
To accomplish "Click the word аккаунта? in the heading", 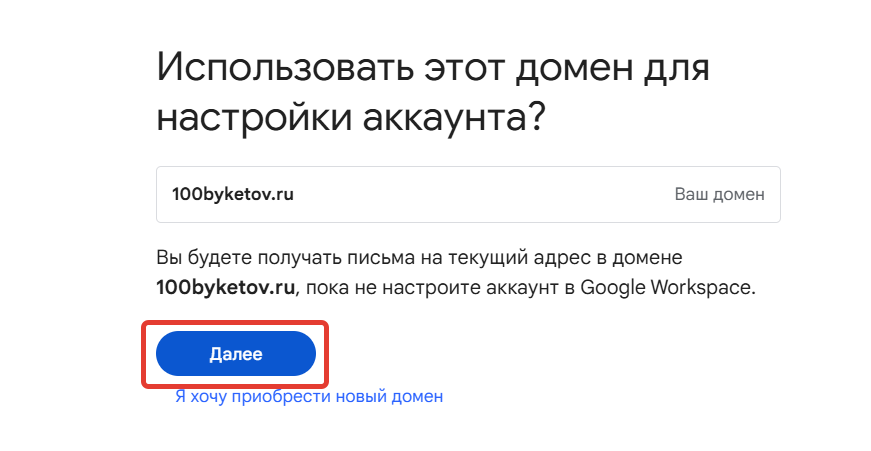I will pyautogui.click(x=452, y=118).
